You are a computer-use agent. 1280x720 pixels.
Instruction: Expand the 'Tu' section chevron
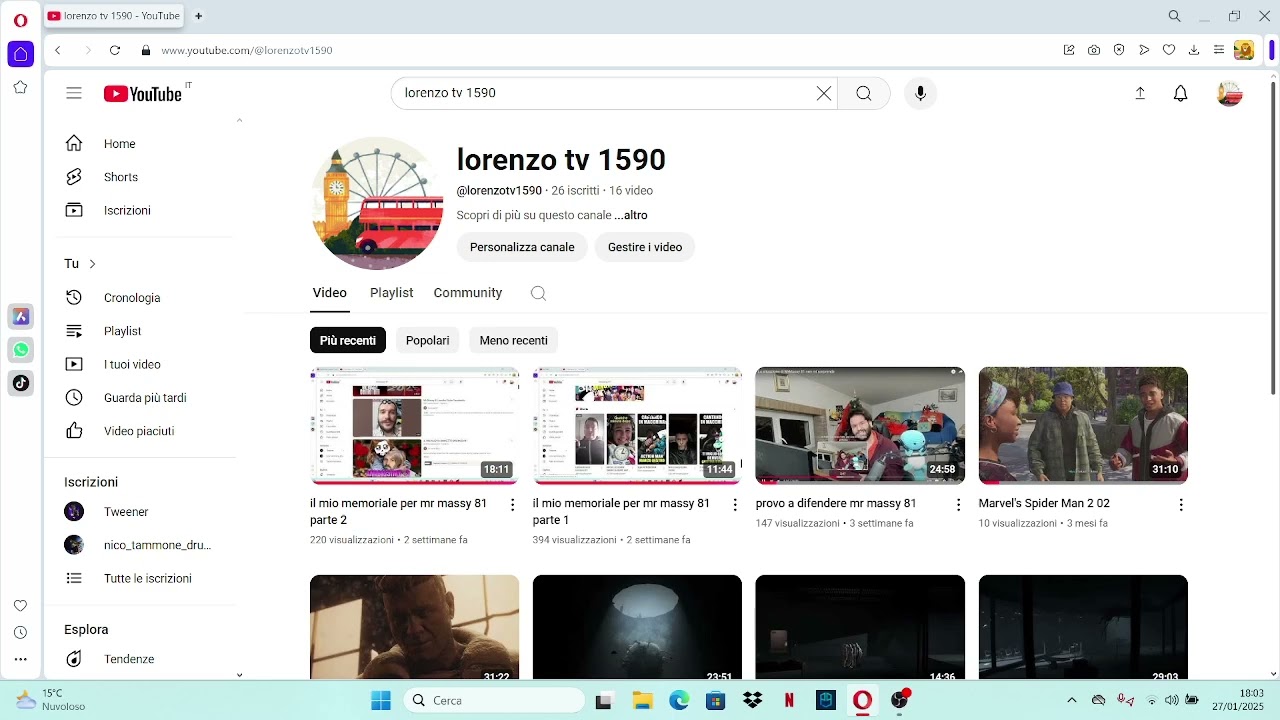point(92,264)
